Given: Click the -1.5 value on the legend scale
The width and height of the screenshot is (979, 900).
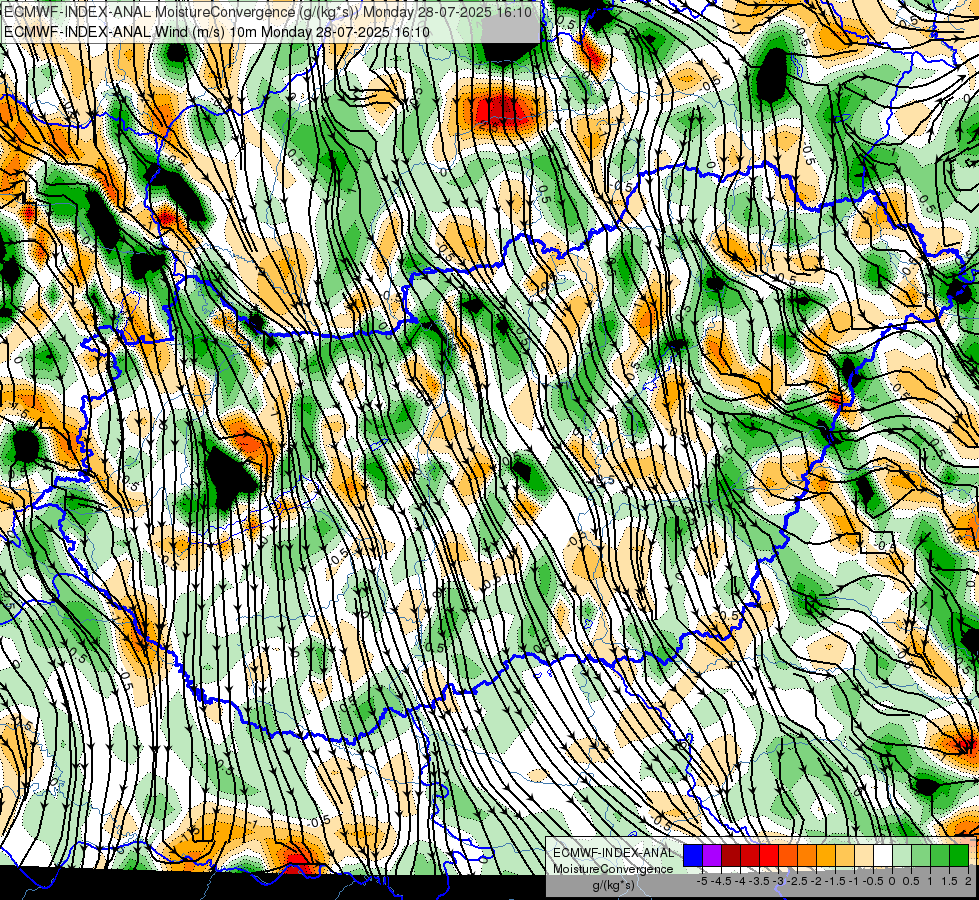Looking at the screenshot, I should coord(835,881).
